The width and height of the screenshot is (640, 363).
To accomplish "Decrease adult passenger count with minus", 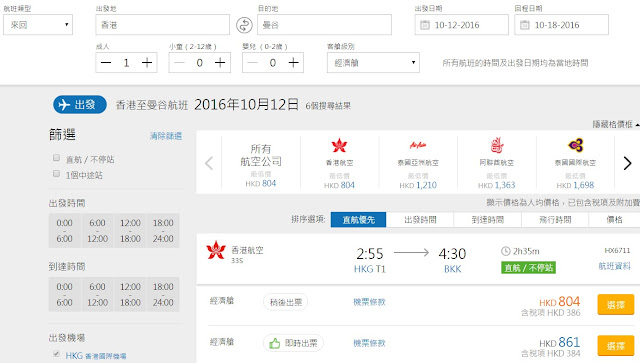I will [106, 62].
